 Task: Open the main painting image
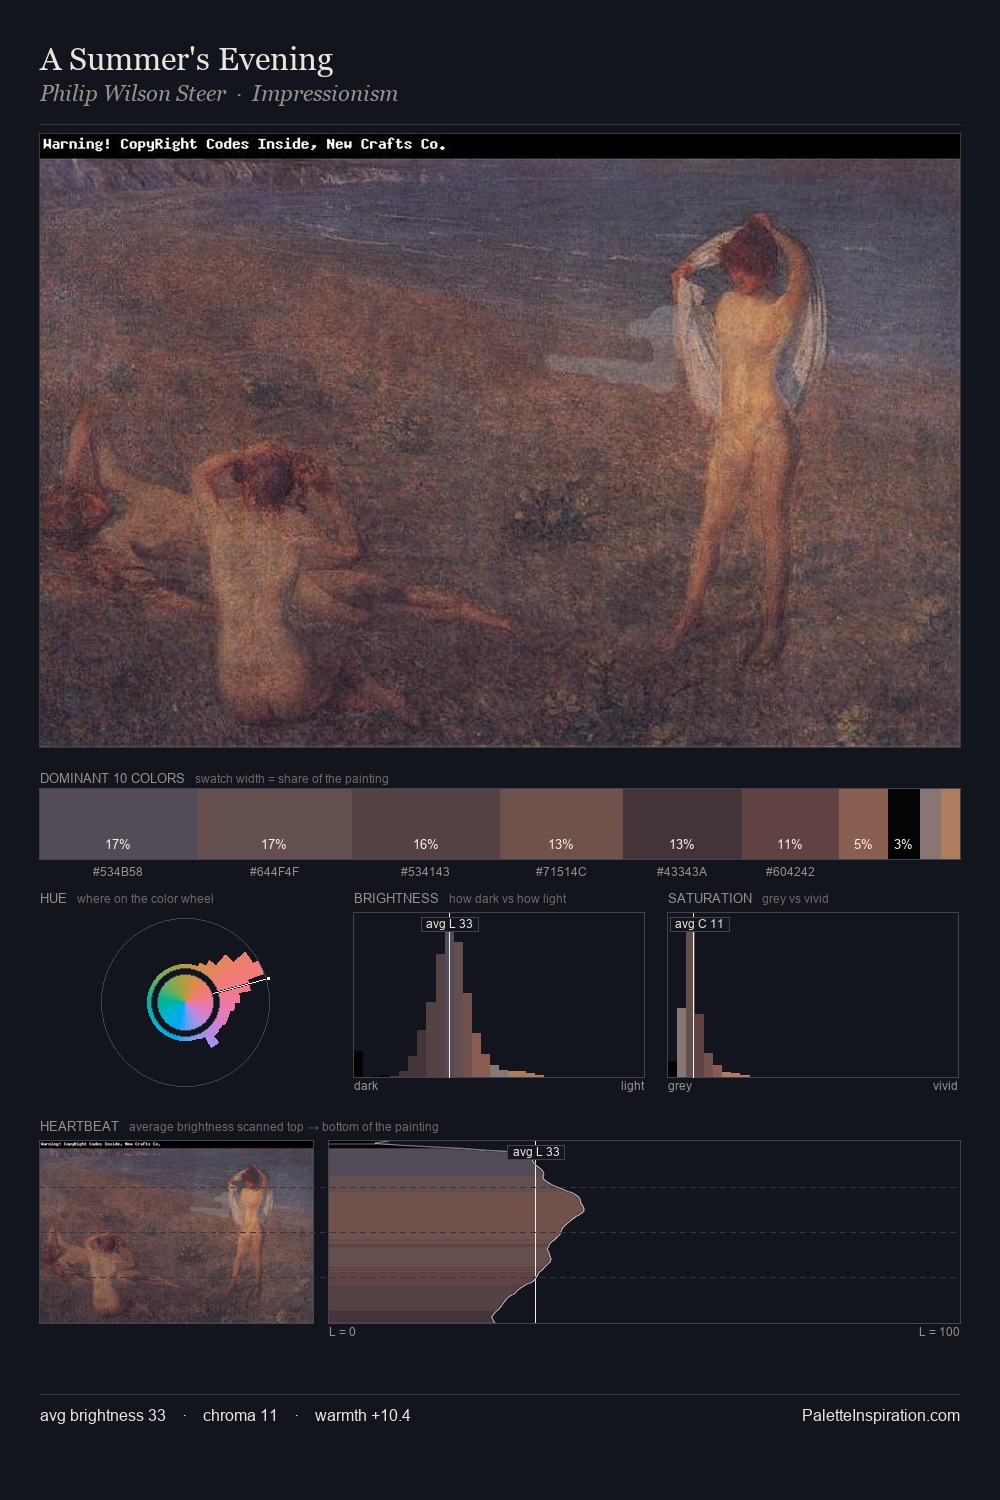point(500,440)
